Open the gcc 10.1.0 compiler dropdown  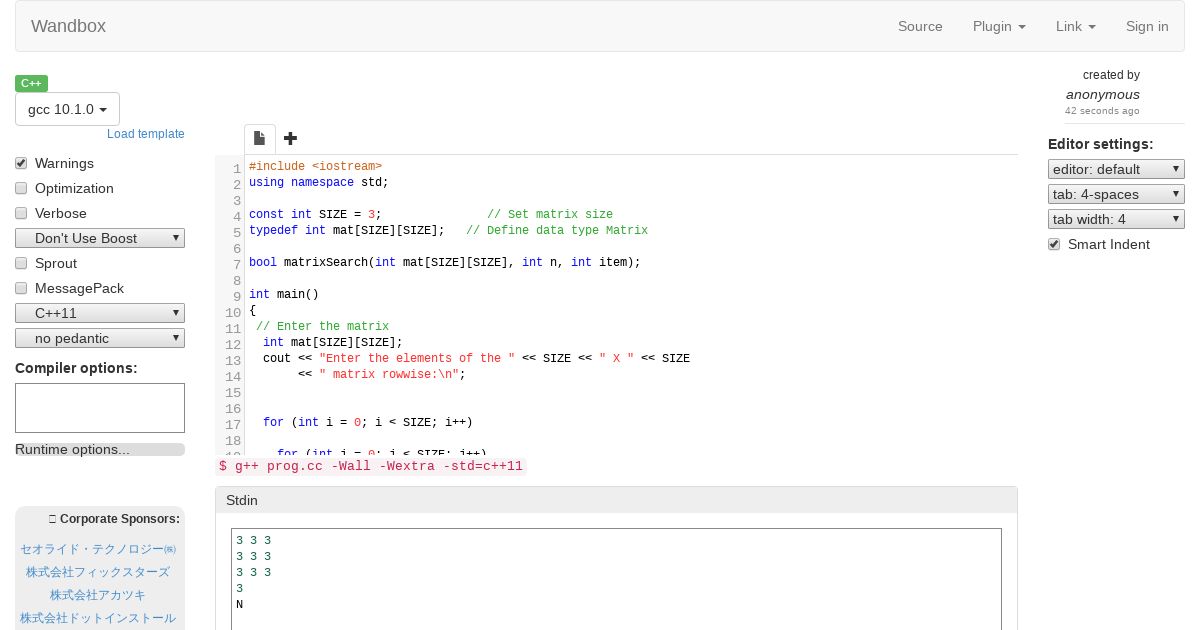[67, 109]
